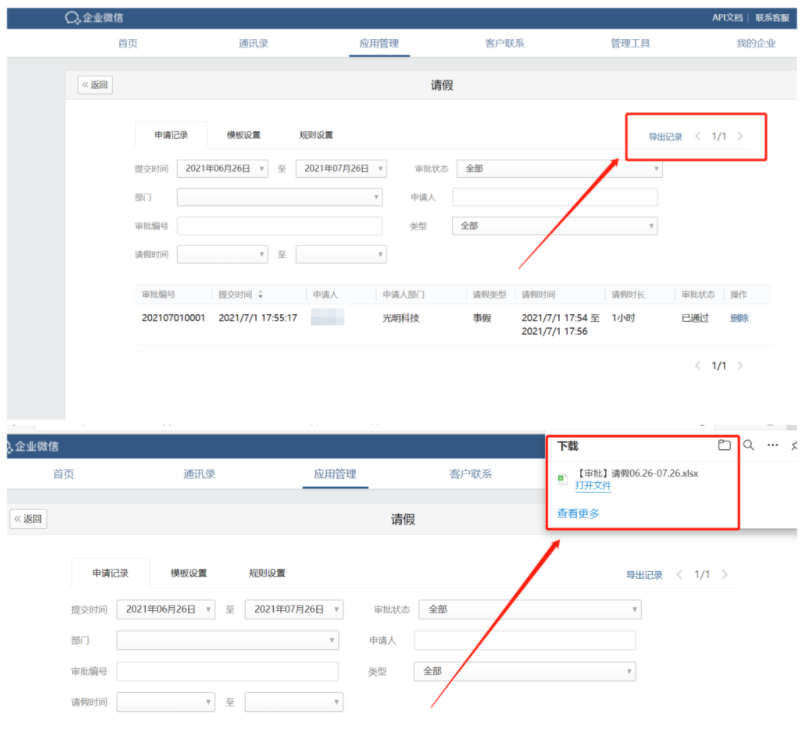The width and height of the screenshot is (806, 732).
Task: Click 返回 button in lower screenshot
Action: click(x=28, y=519)
